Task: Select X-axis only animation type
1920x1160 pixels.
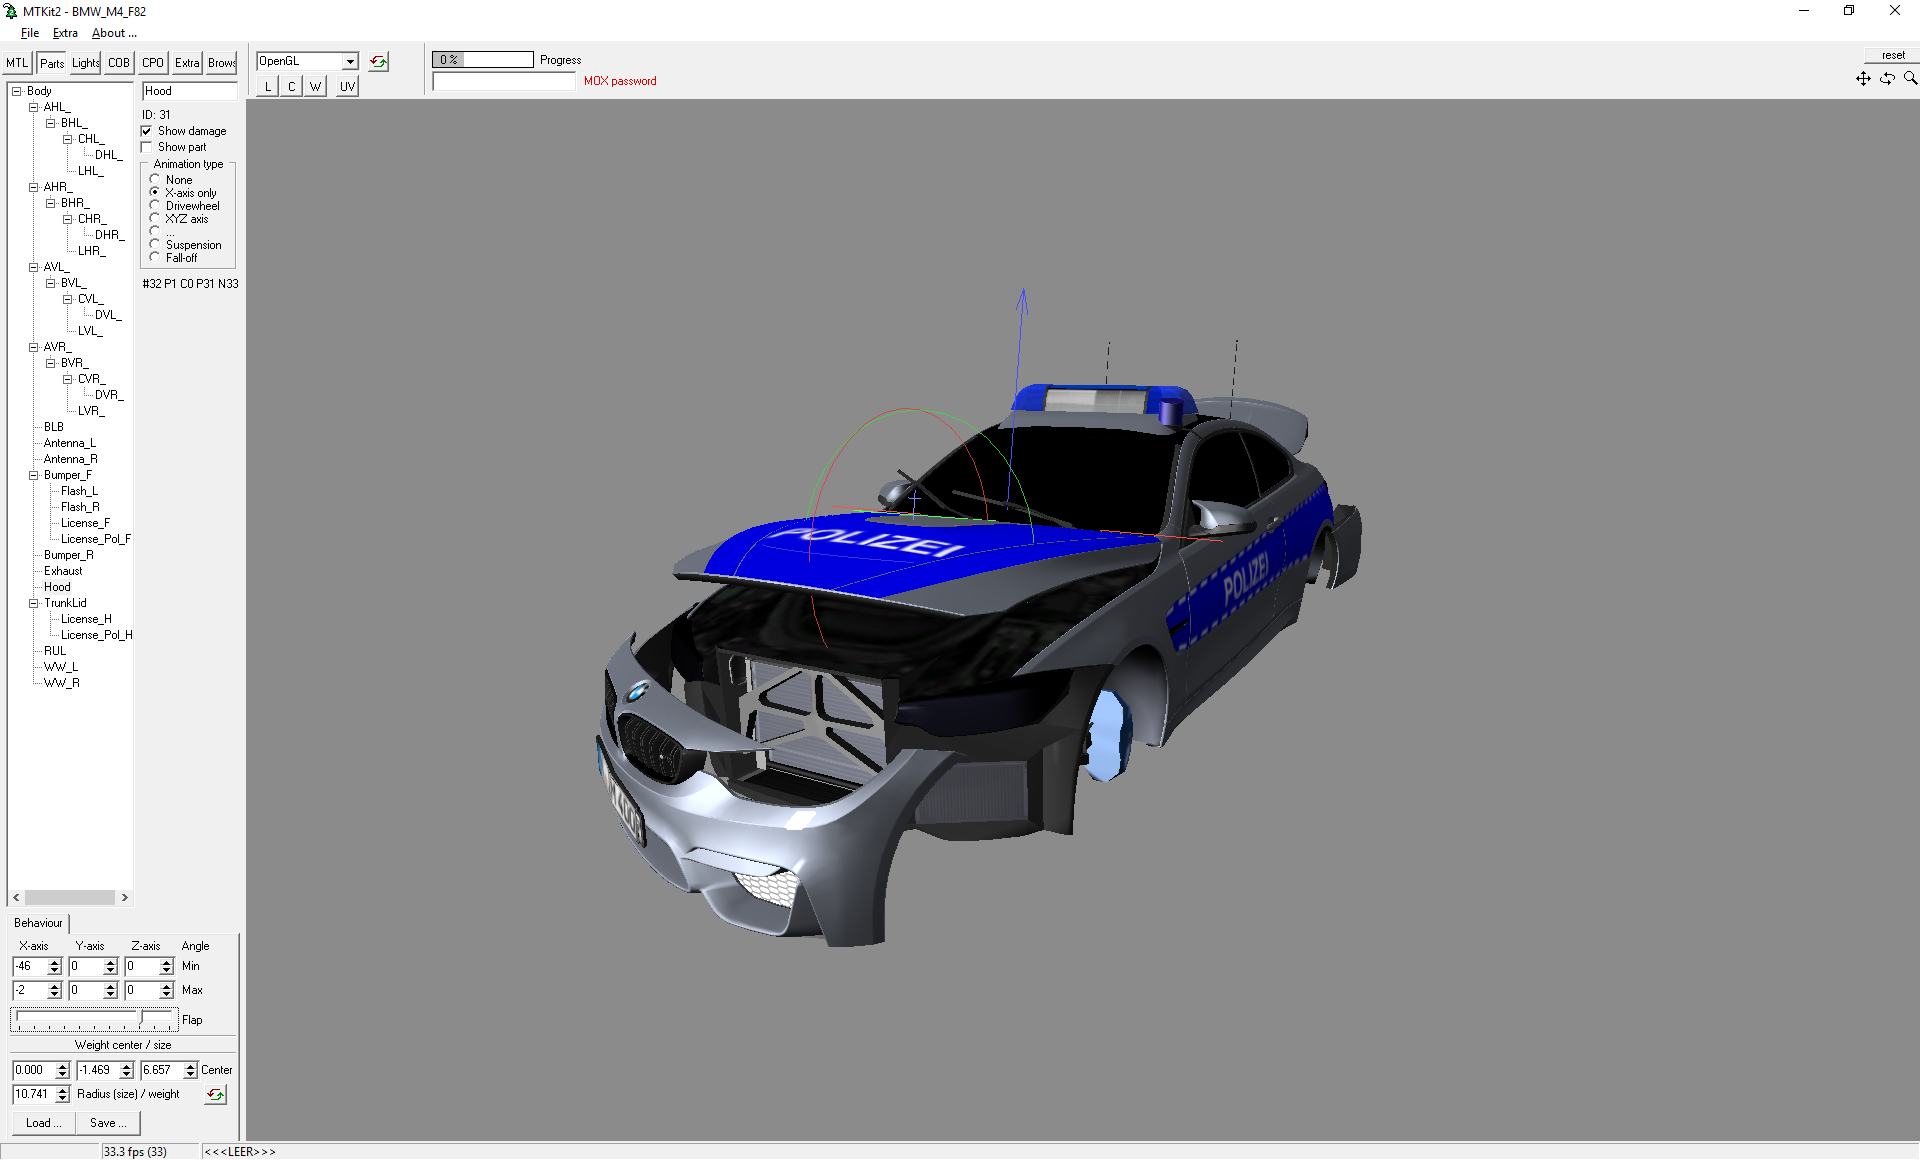Action: coord(155,193)
